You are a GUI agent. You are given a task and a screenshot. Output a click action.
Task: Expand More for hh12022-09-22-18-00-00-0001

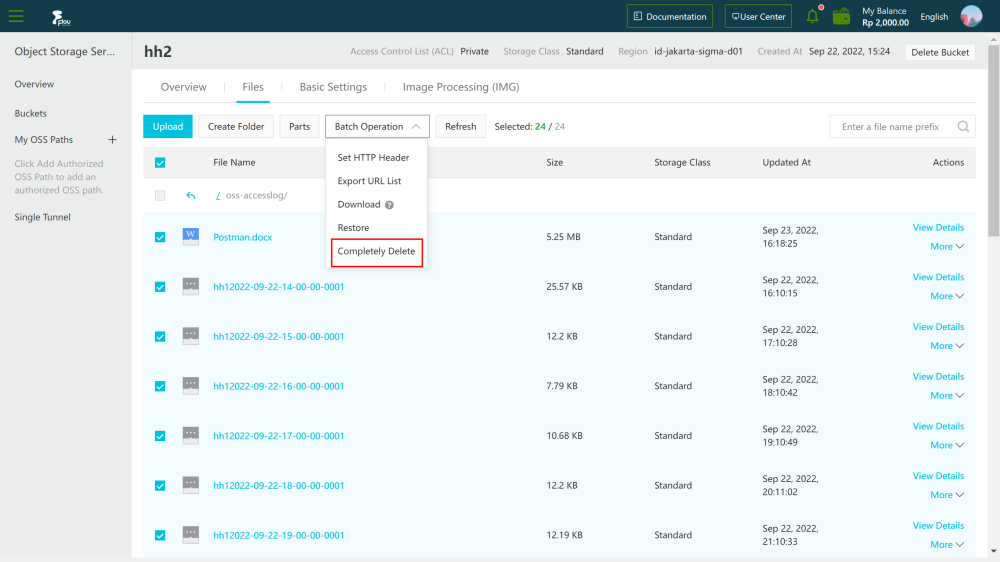[946, 495]
